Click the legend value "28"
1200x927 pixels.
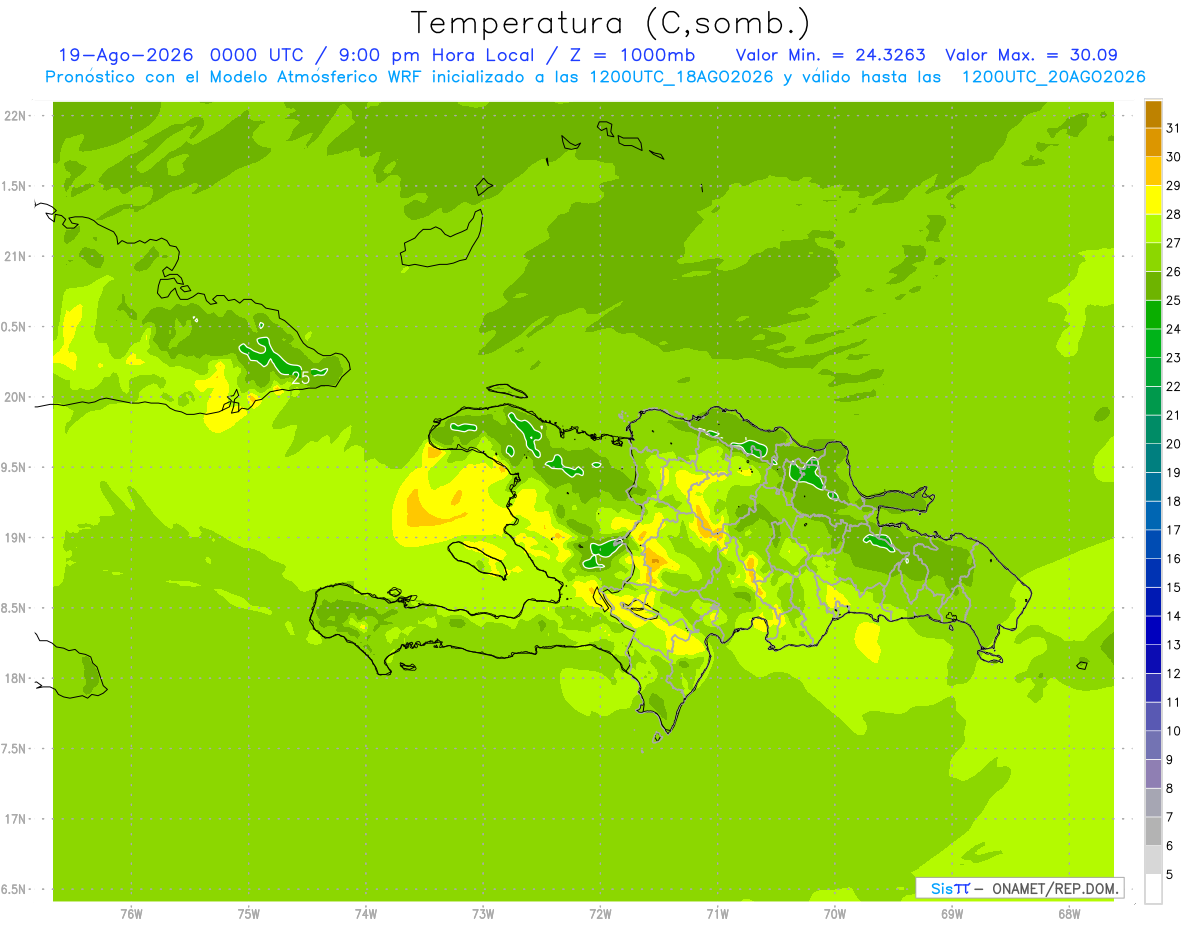point(1174,214)
